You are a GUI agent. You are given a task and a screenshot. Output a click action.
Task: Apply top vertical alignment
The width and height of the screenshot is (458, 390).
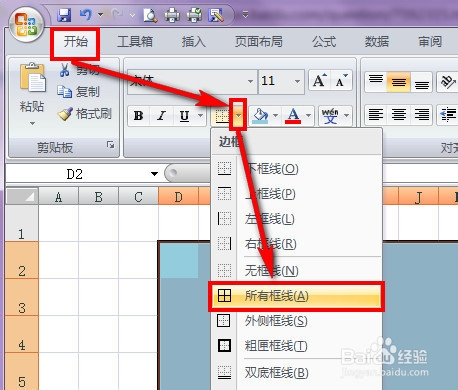[x=376, y=81]
